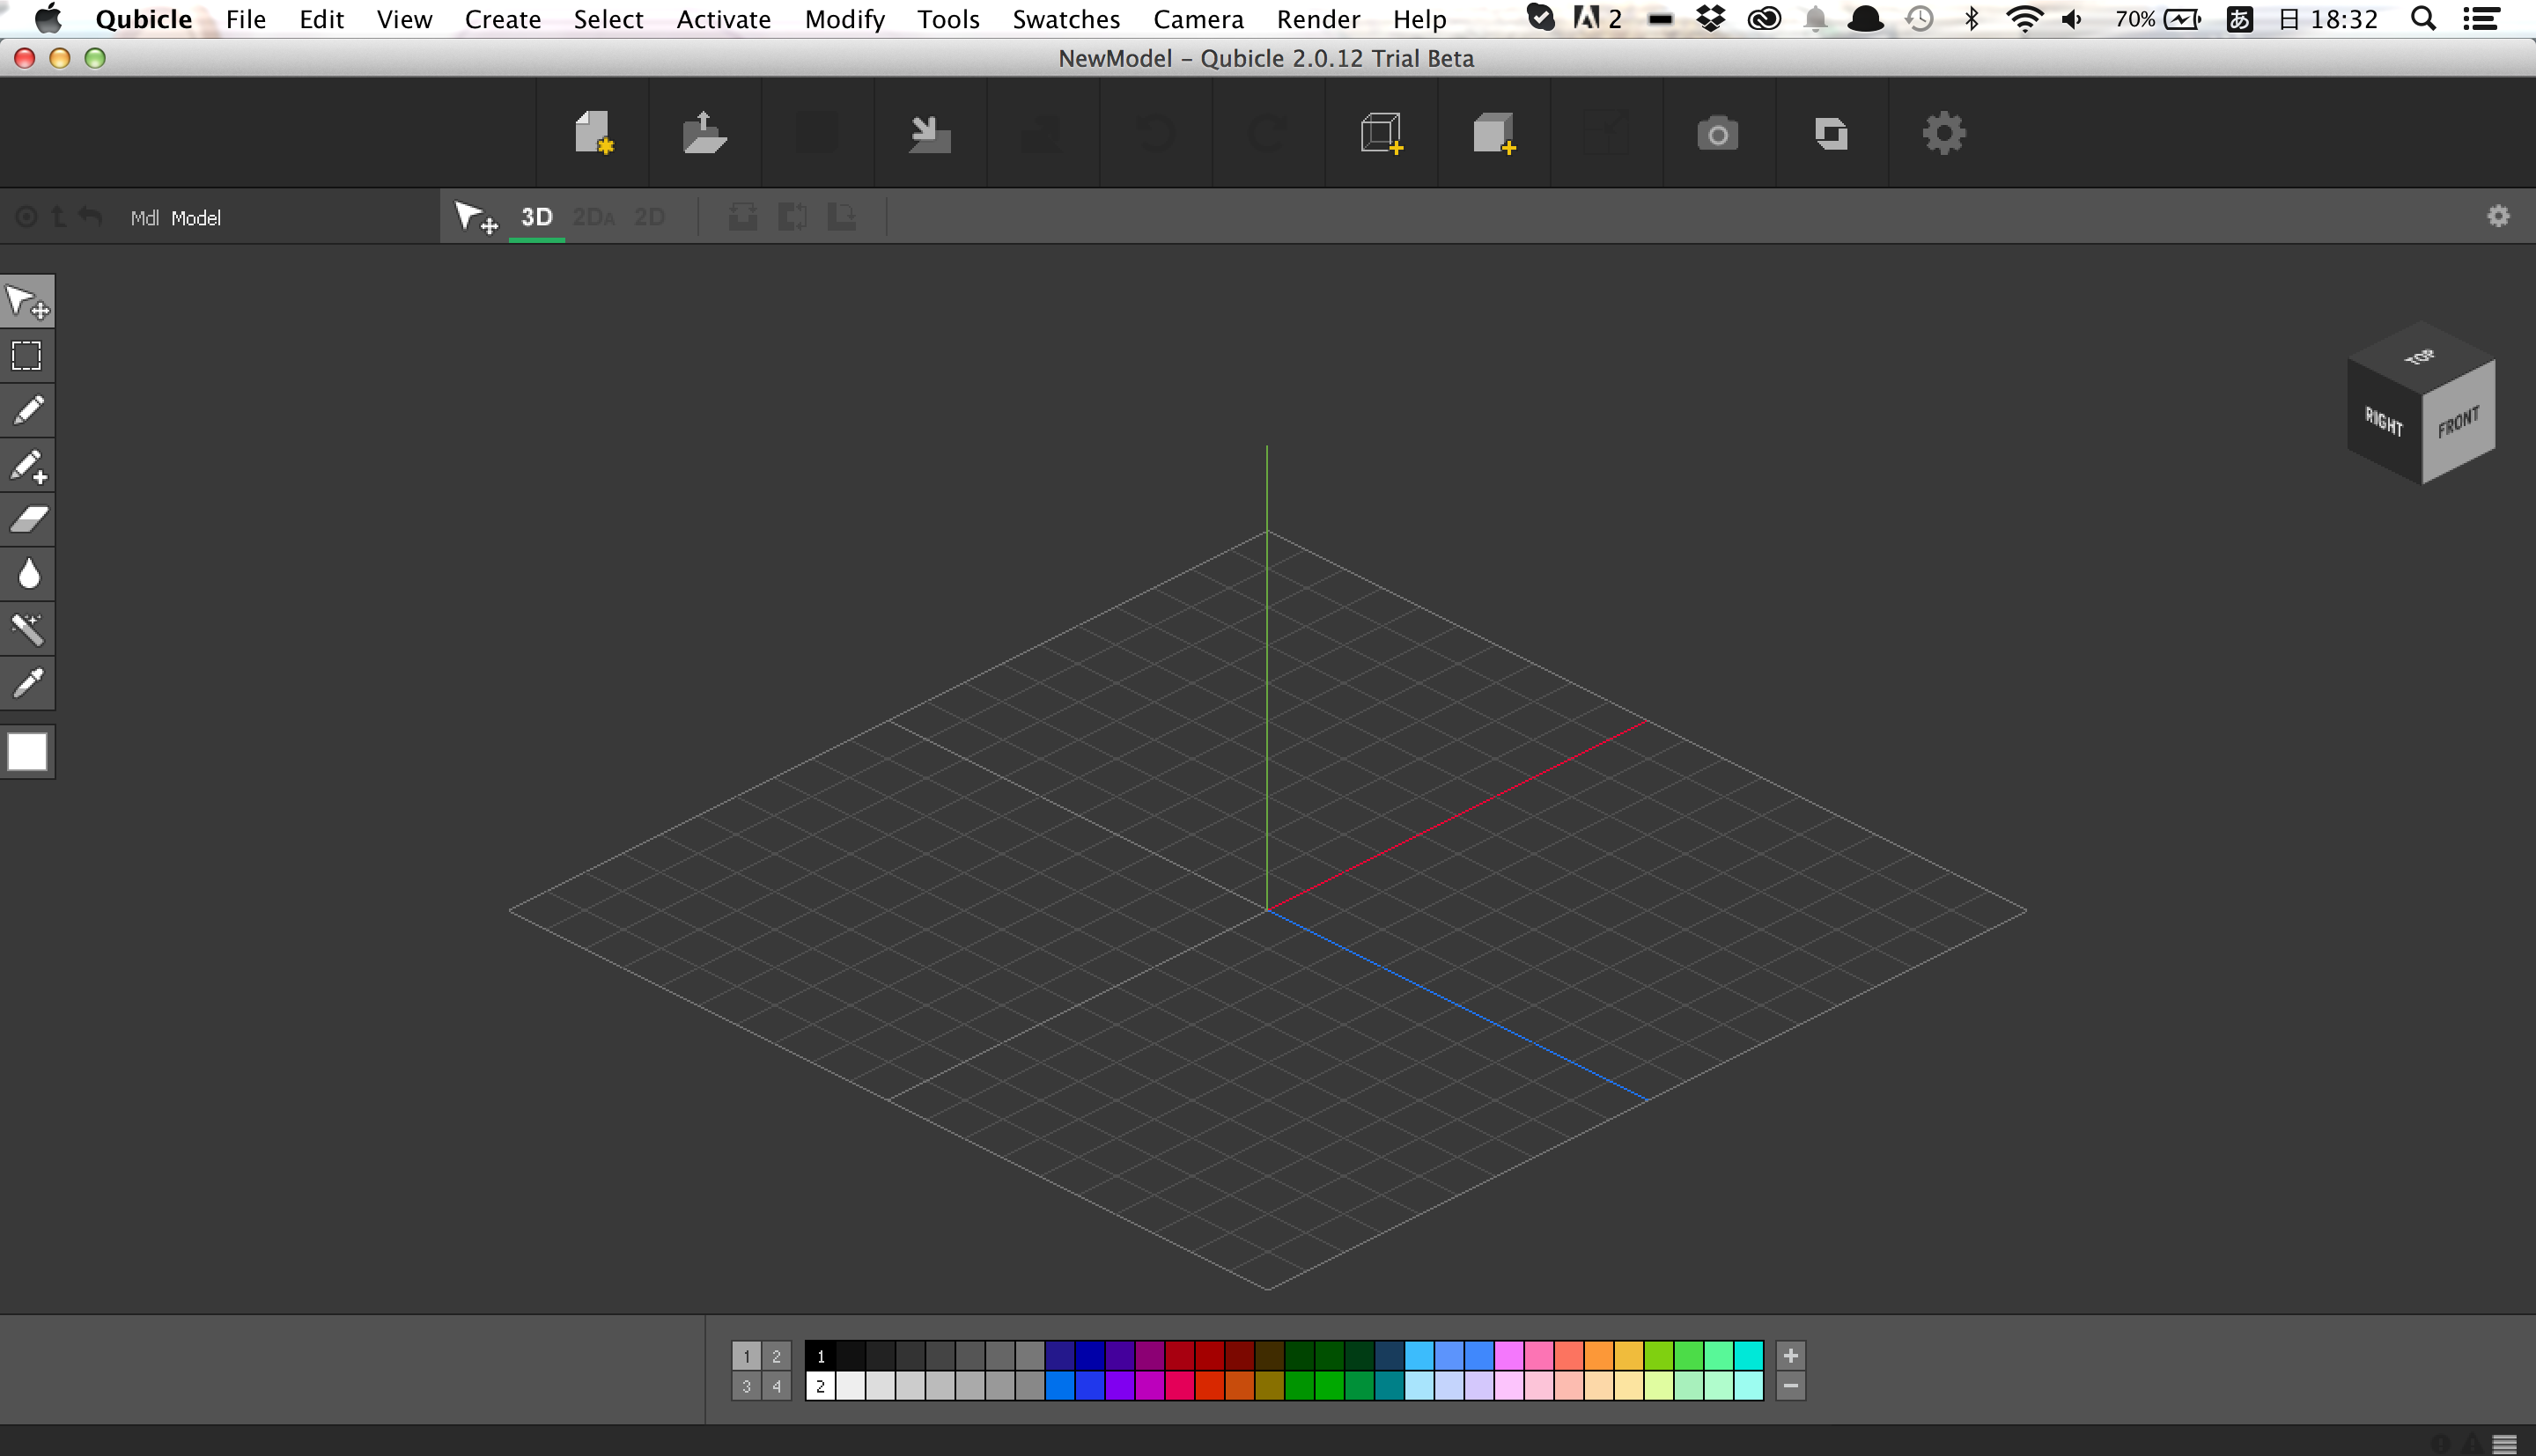
Task: Click the overlapping squares icon
Action: coord(1831,133)
